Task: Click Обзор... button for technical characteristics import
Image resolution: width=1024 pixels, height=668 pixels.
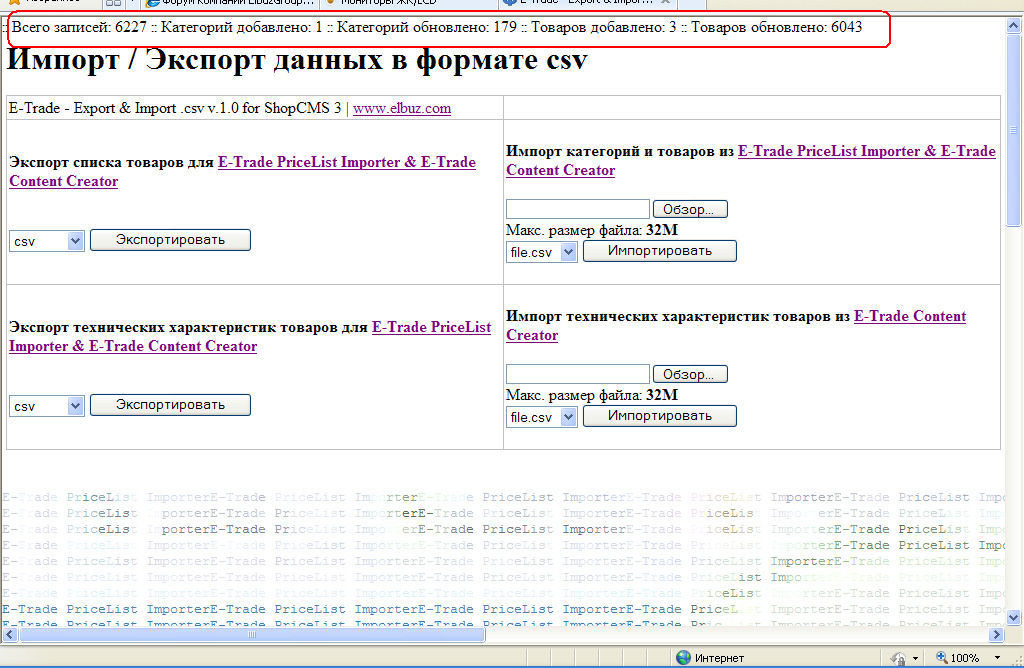Action: (690, 374)
